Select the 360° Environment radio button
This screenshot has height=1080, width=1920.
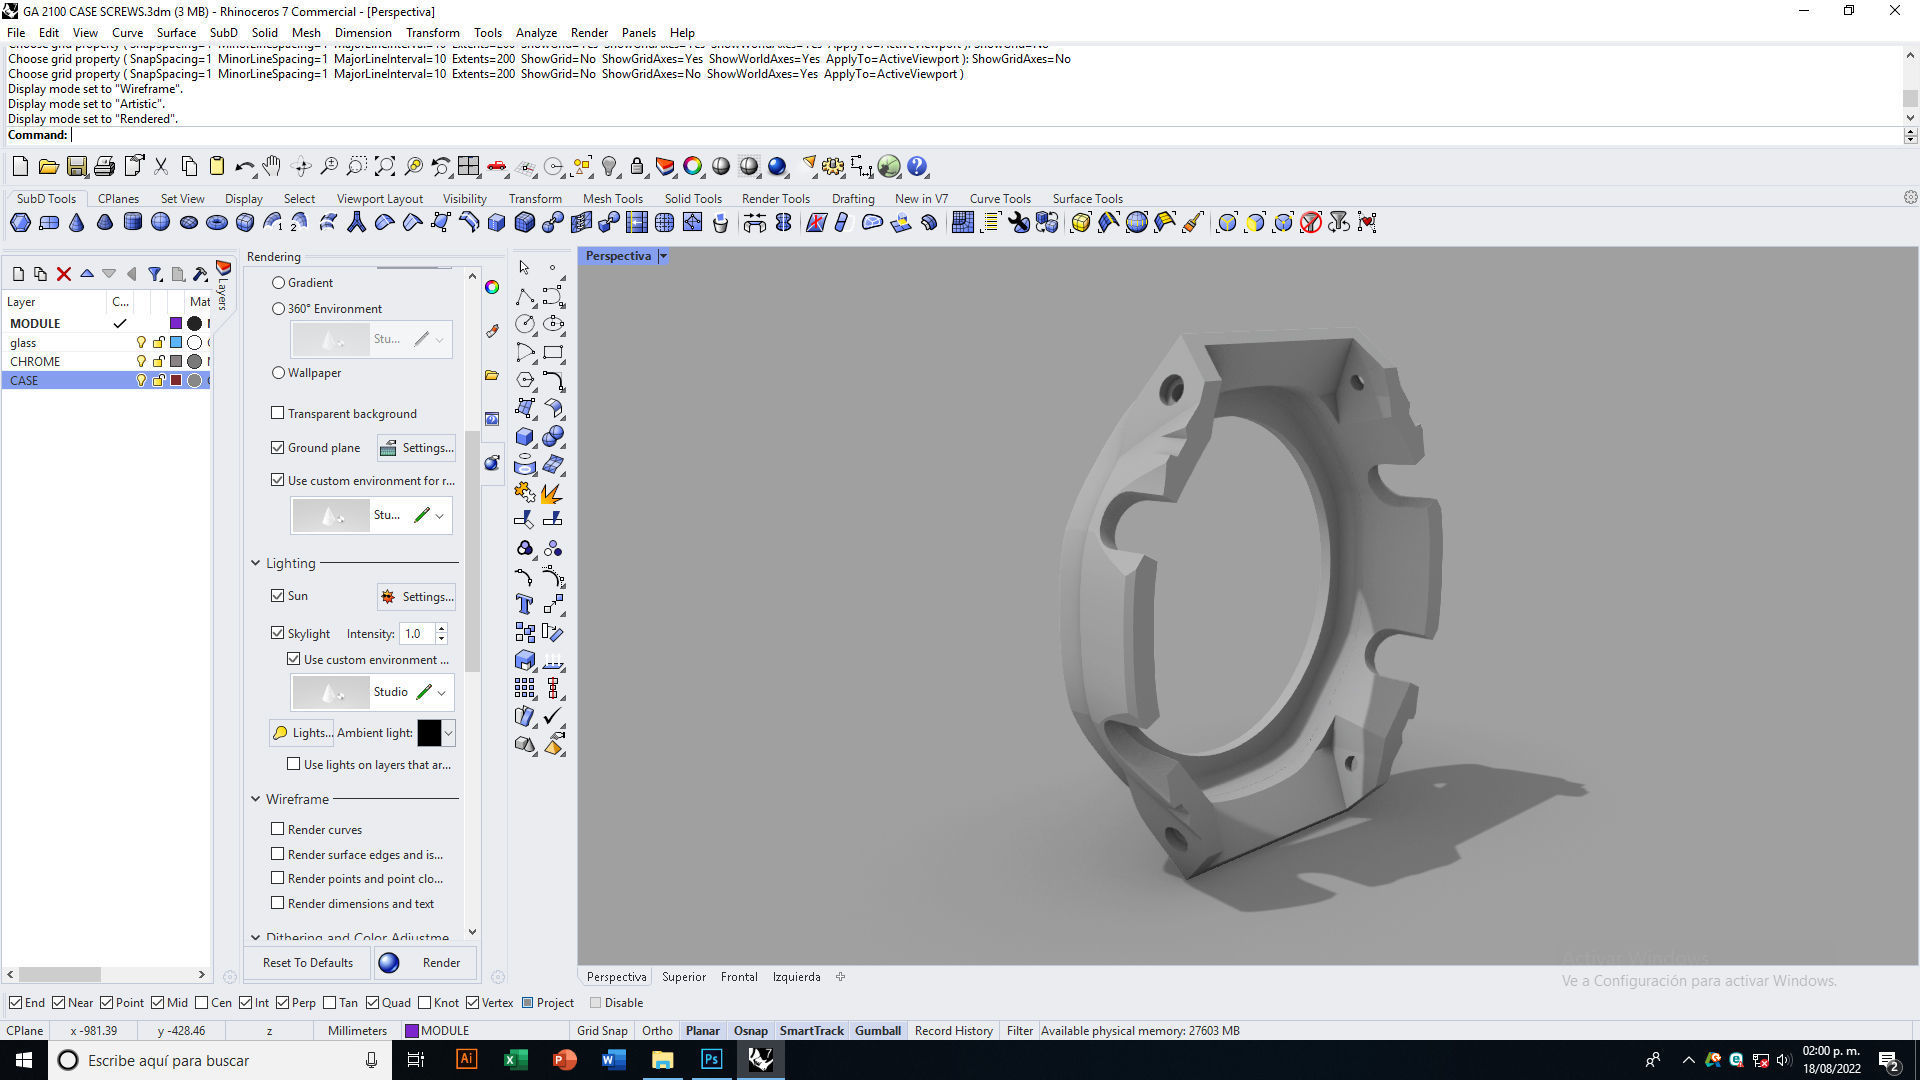pyautogui.click(x=278, y=309)
